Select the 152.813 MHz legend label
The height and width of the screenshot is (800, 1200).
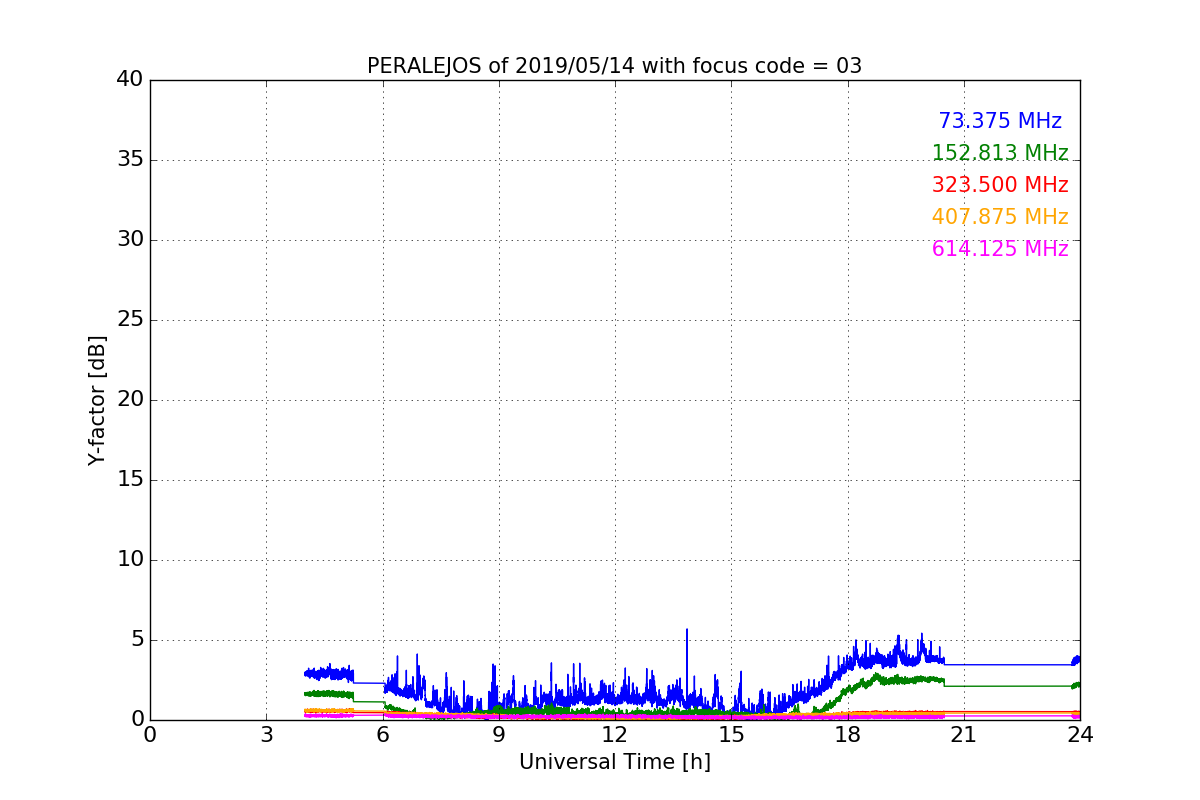1000,153
